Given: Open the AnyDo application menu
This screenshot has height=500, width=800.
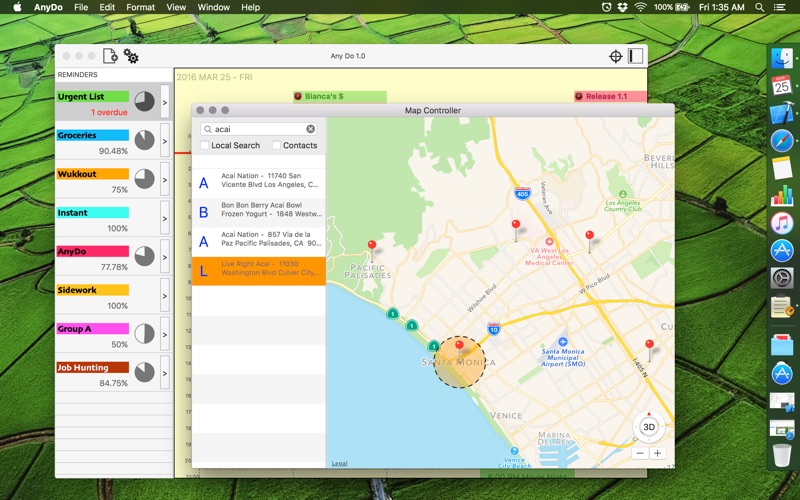Looking at the screenshot, I should click(x=50, y=7).
